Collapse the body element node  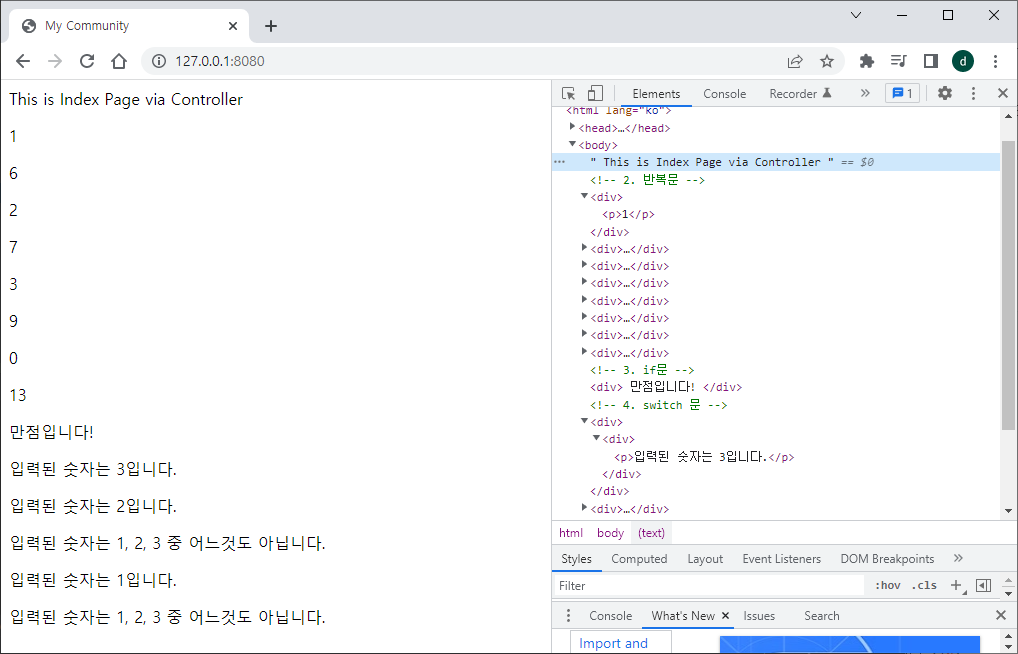(572, 144)
